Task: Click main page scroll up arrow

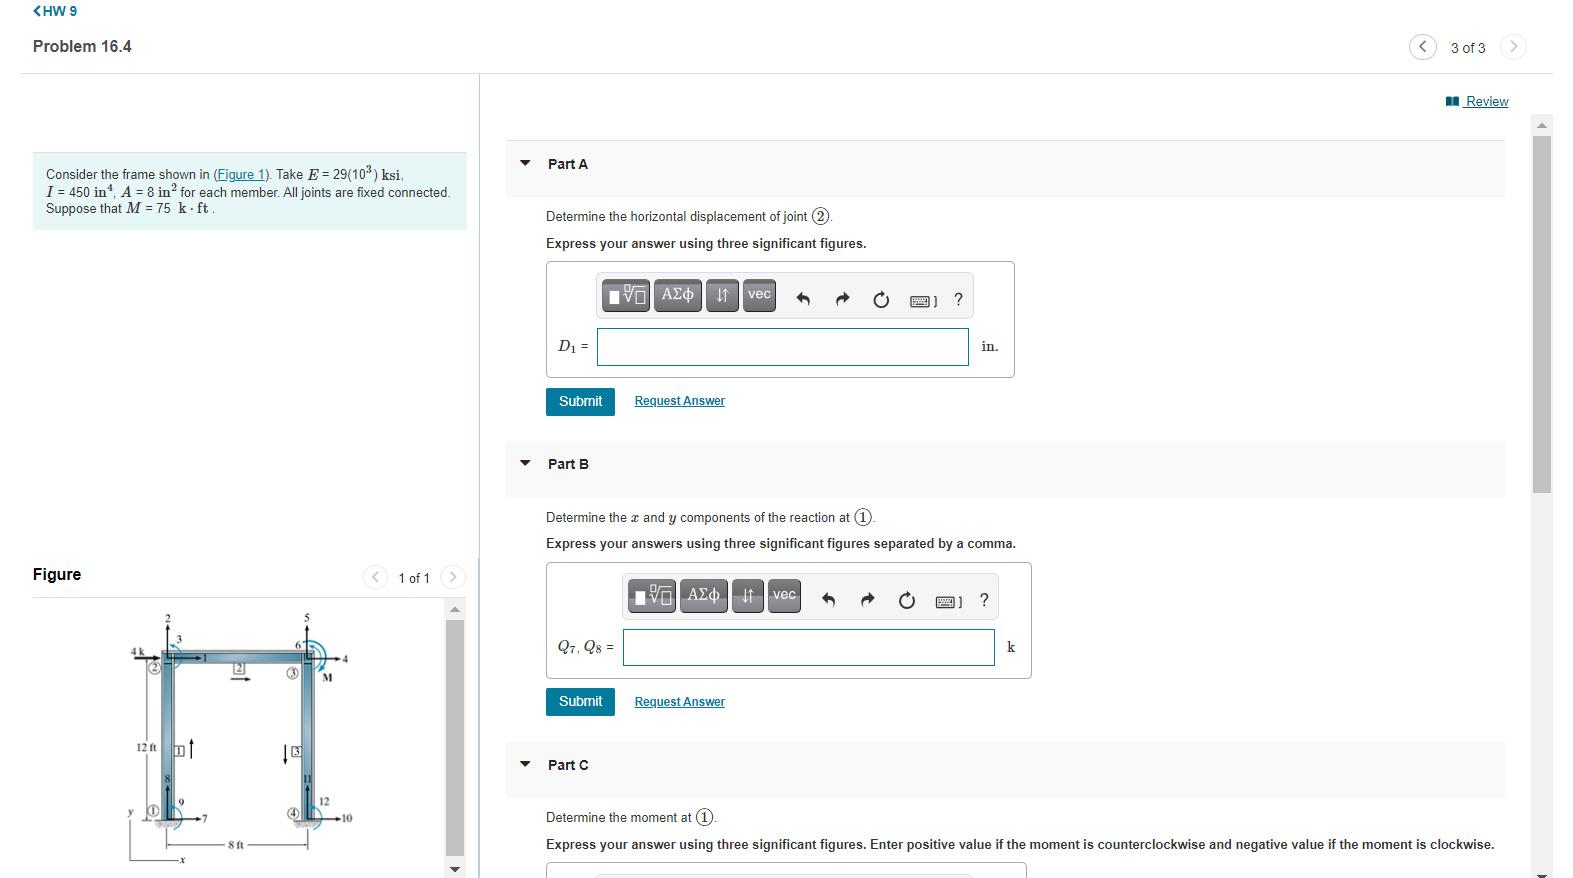Action: pos(1542,125)
